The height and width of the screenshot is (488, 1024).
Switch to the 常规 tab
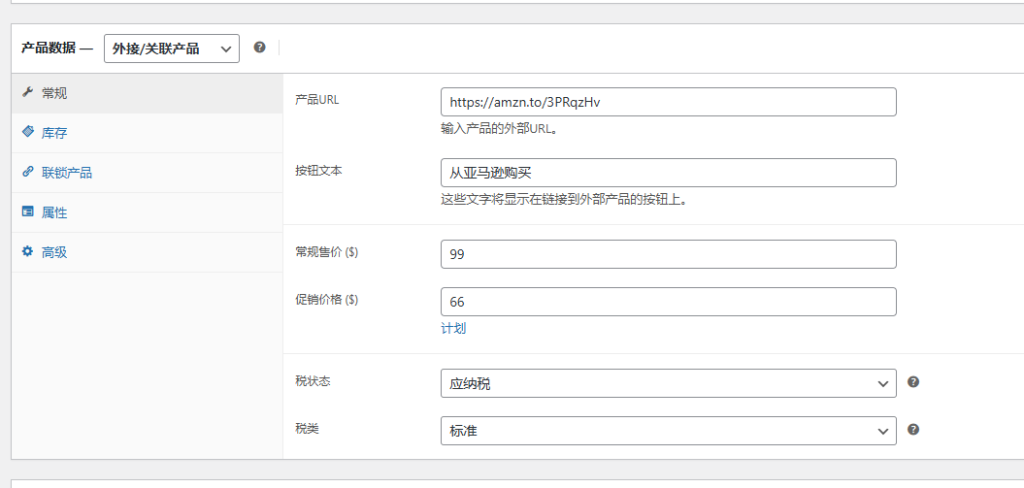(147, 93)
